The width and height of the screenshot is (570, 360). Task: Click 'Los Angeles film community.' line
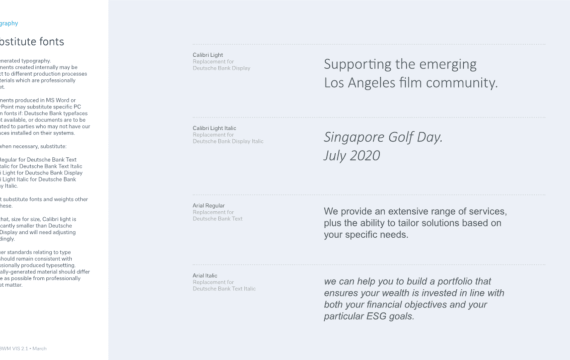point(410,83)
